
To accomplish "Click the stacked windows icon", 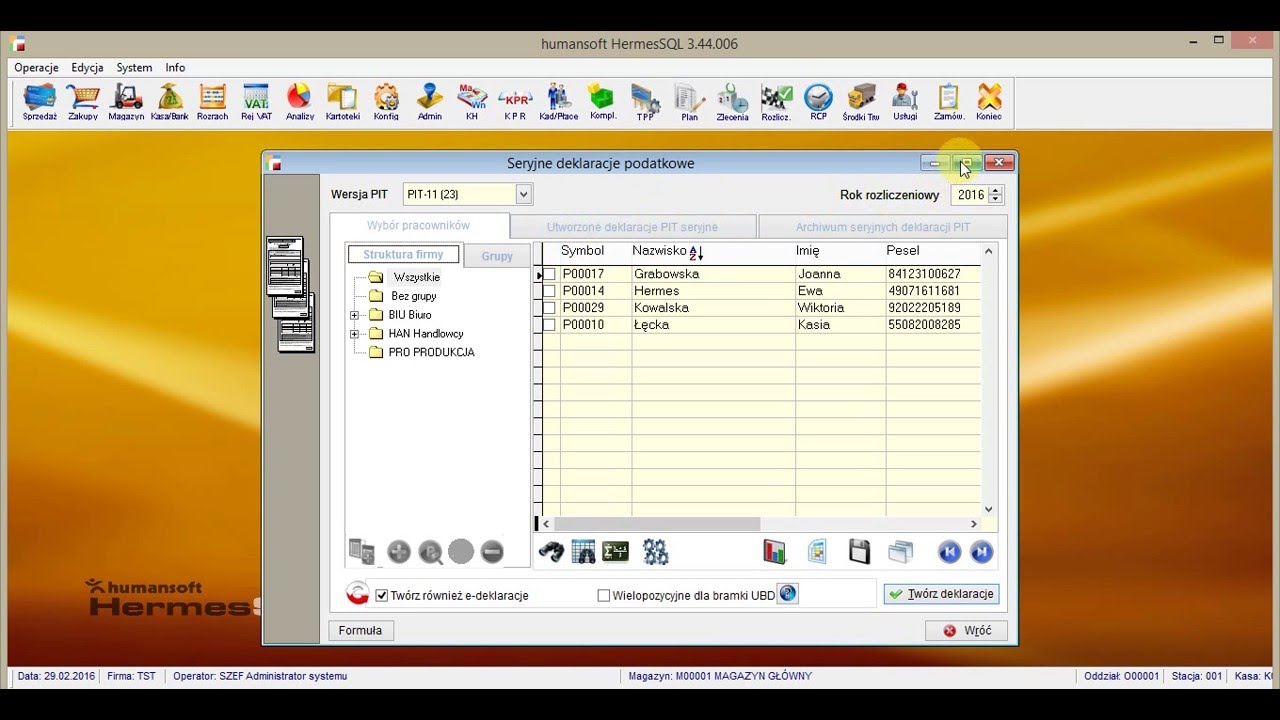I will click(x=901, y=551).
